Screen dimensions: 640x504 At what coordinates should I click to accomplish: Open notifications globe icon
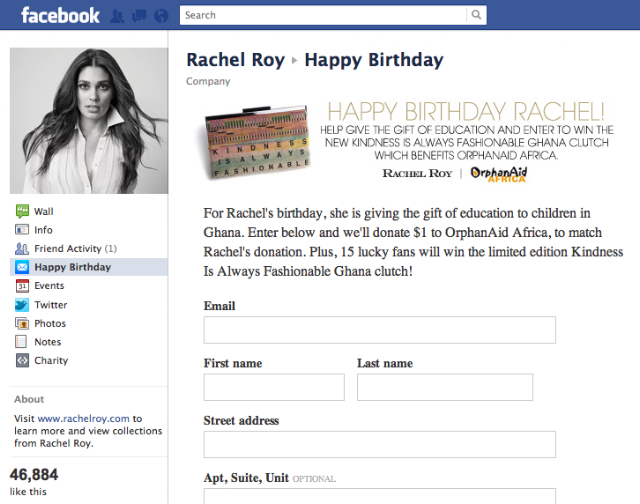pos(161,16)
